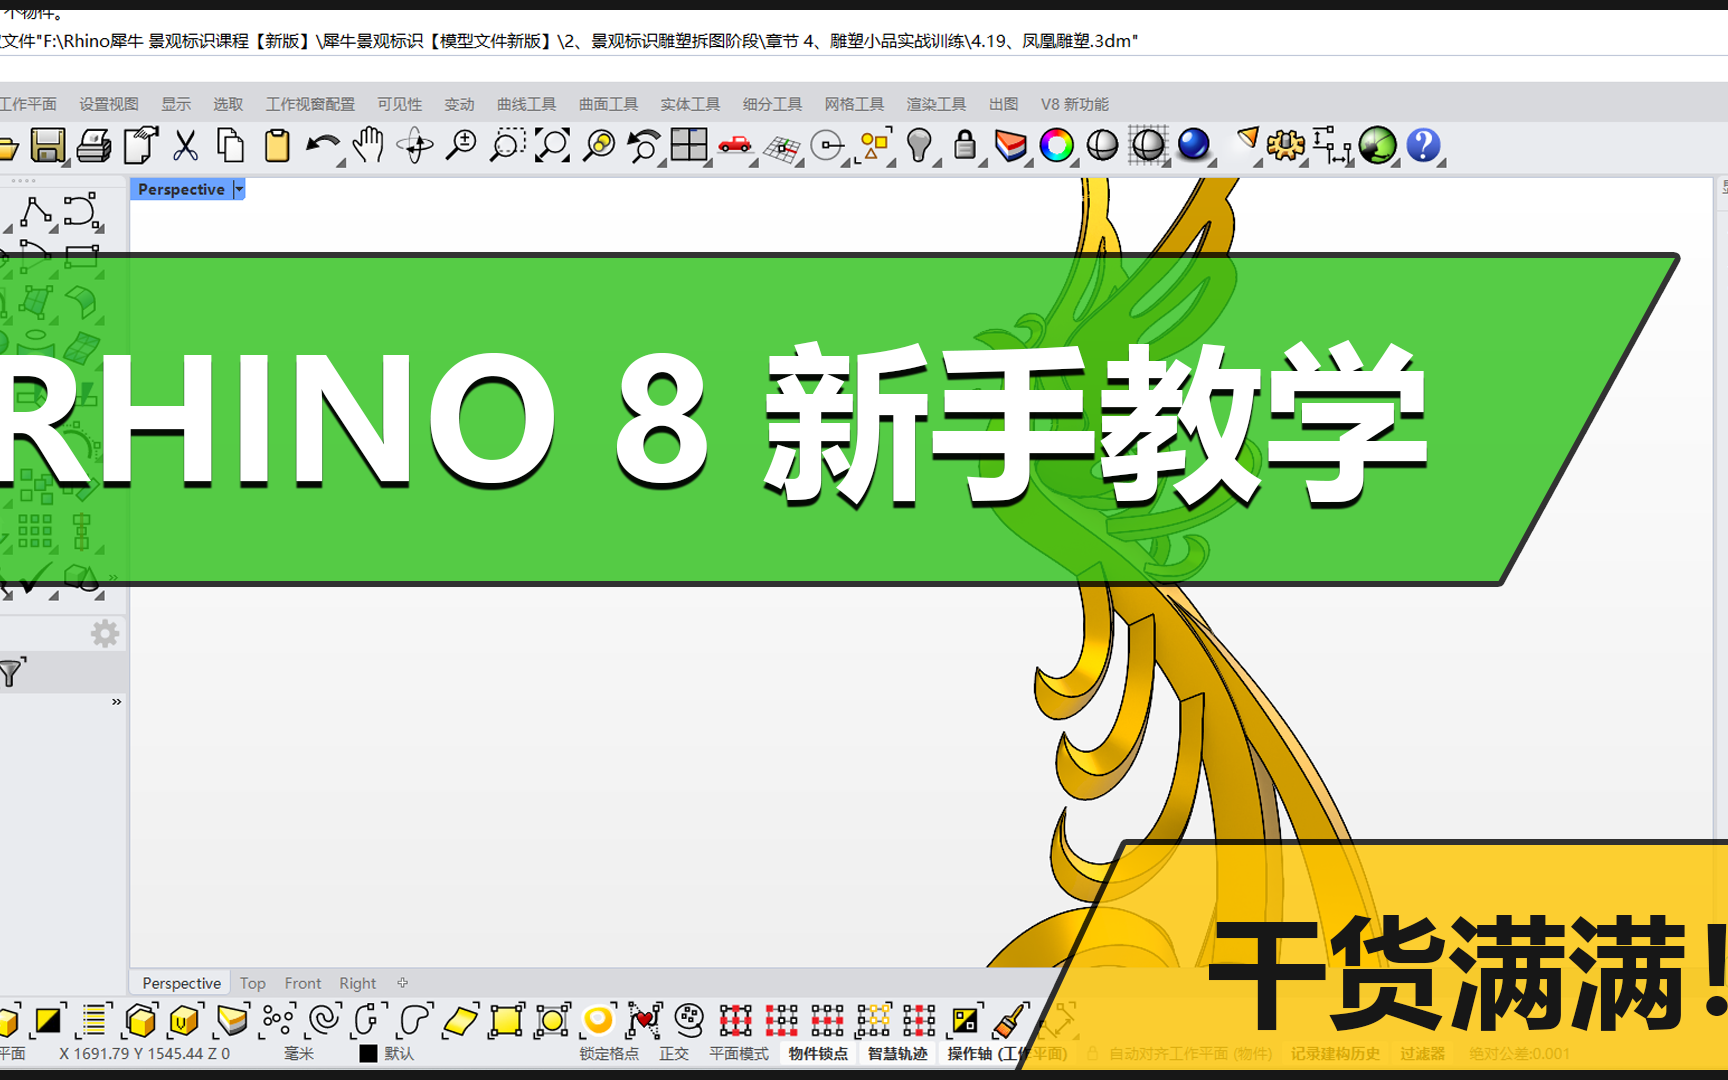The height and width of the screenshot is (1080, 1728).
Task: Click the Undo arrow icon
Action: pos(322,146)
